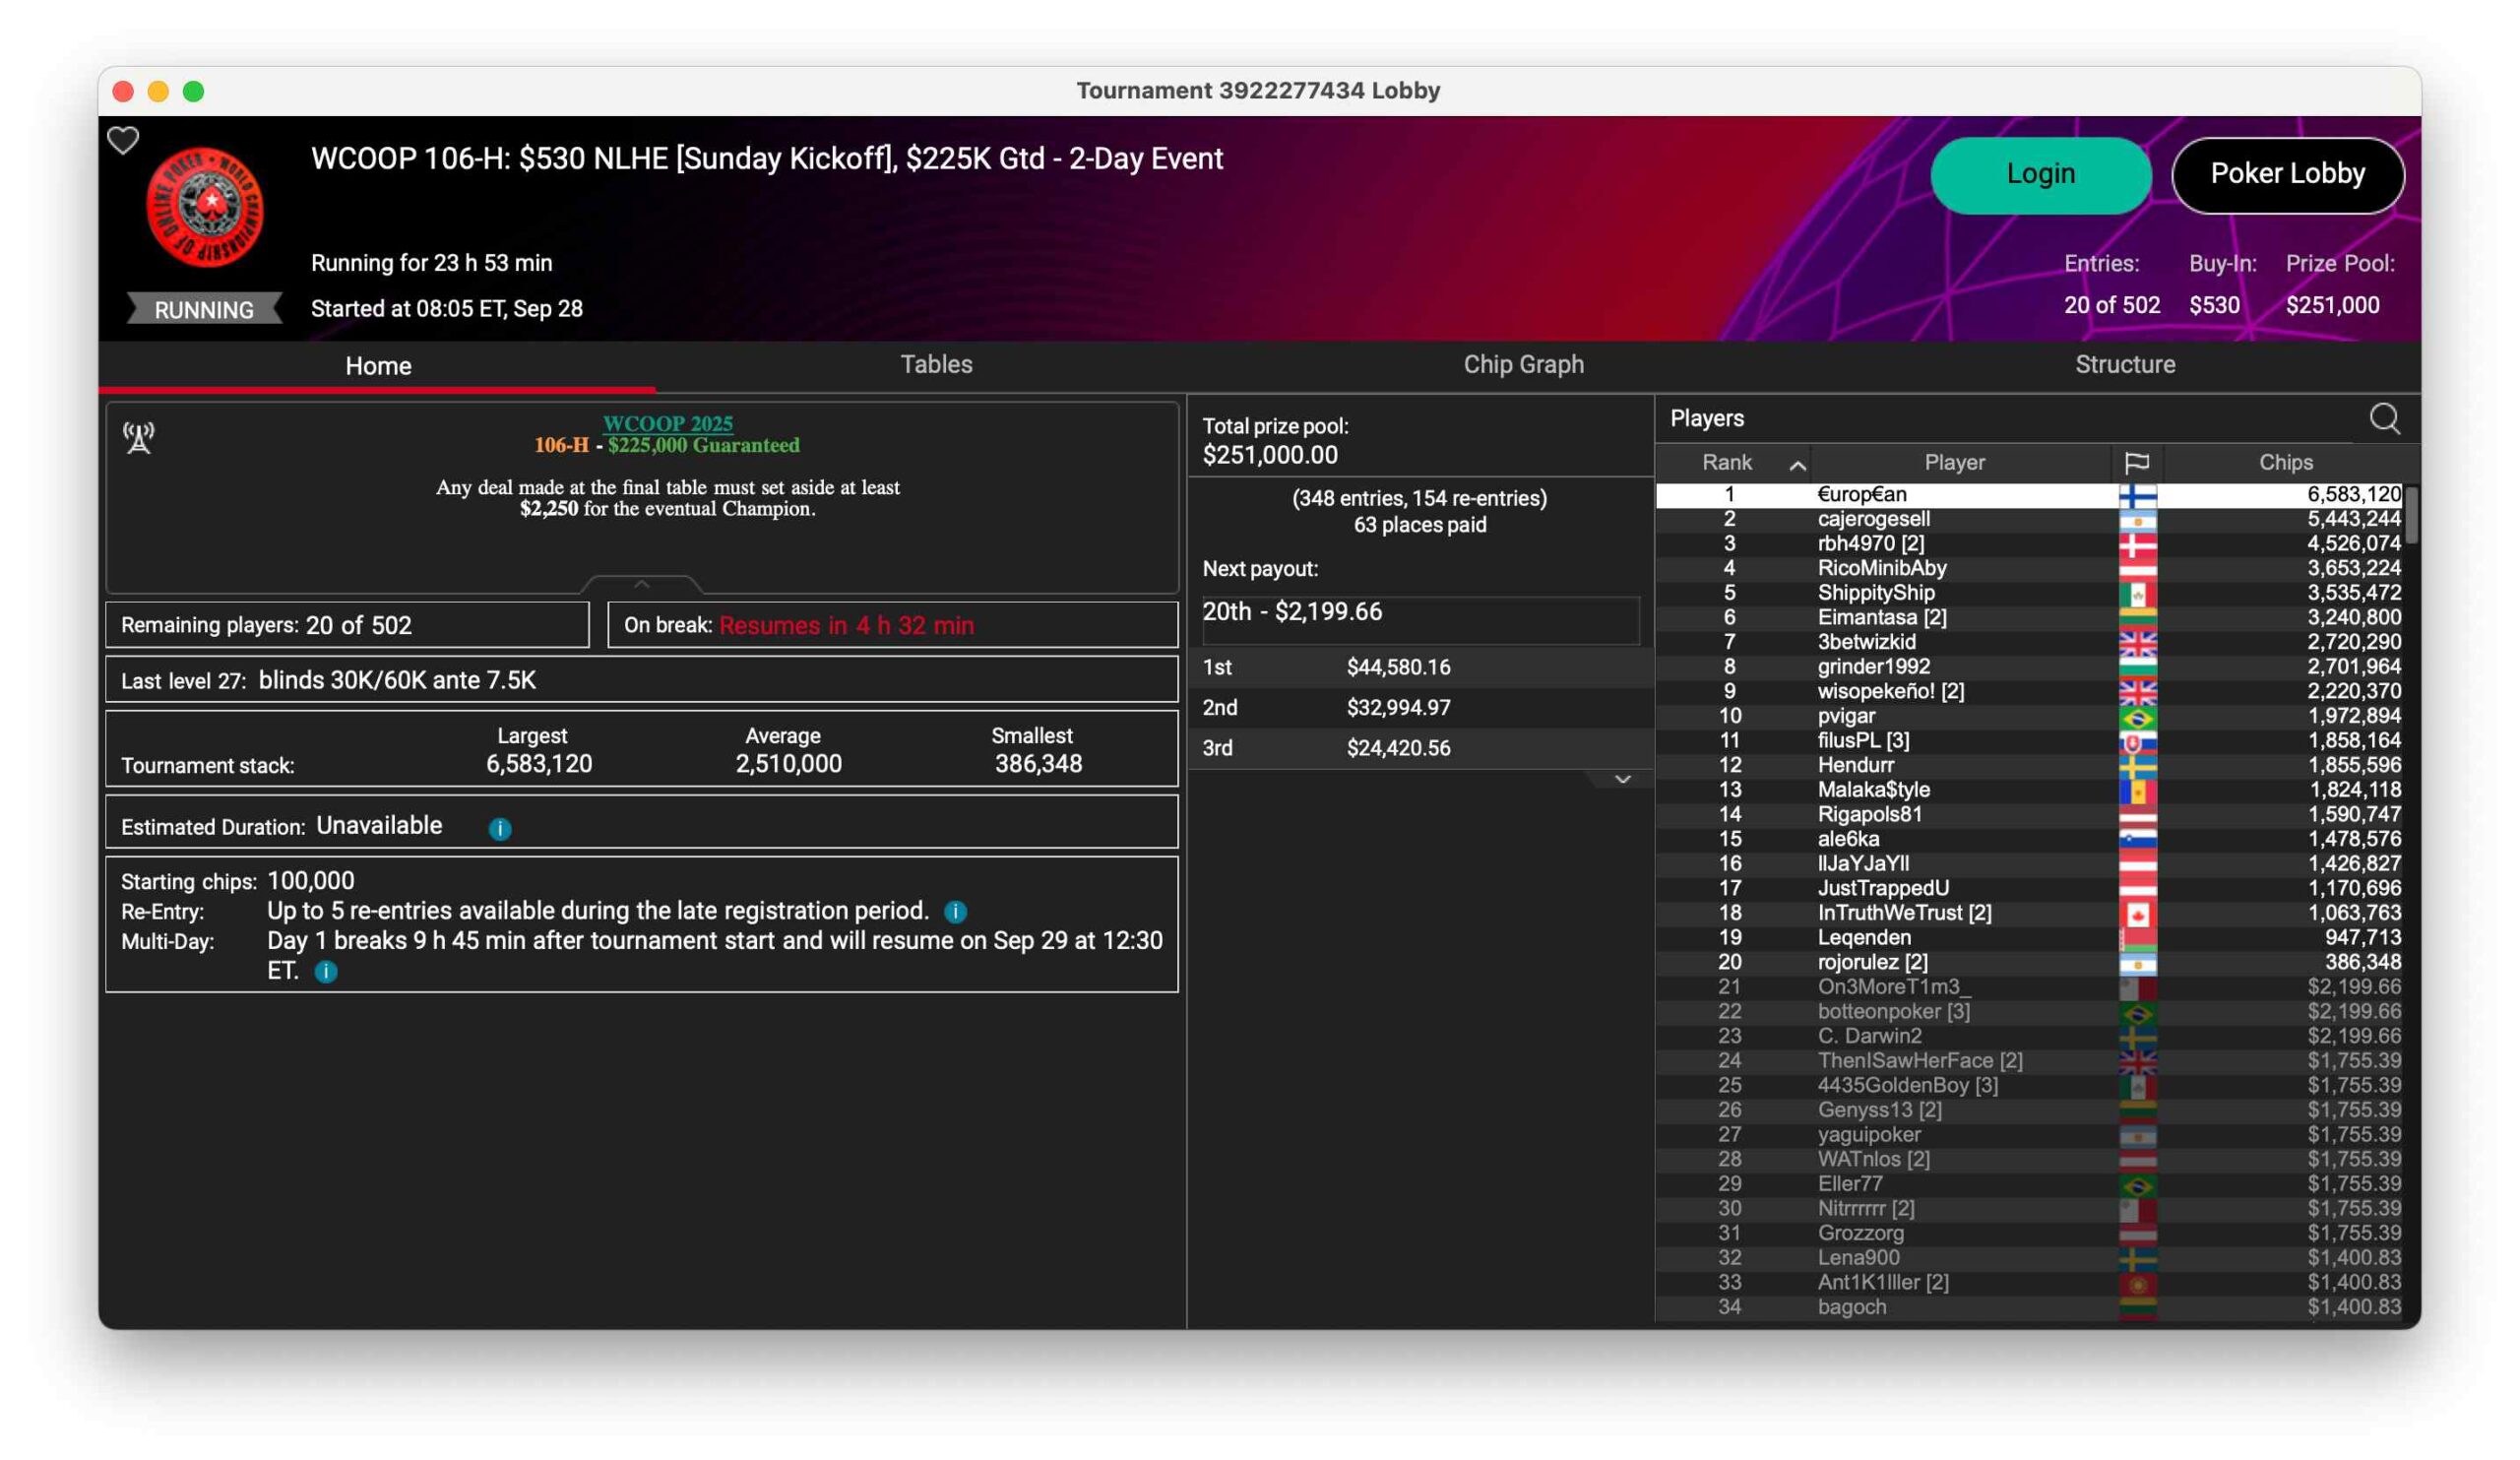Toggle the Rank column sort arrow
Image resolution: width=2520 pixels, height=1460 pixels.
pyautogui.click(x=1797, y=464)
